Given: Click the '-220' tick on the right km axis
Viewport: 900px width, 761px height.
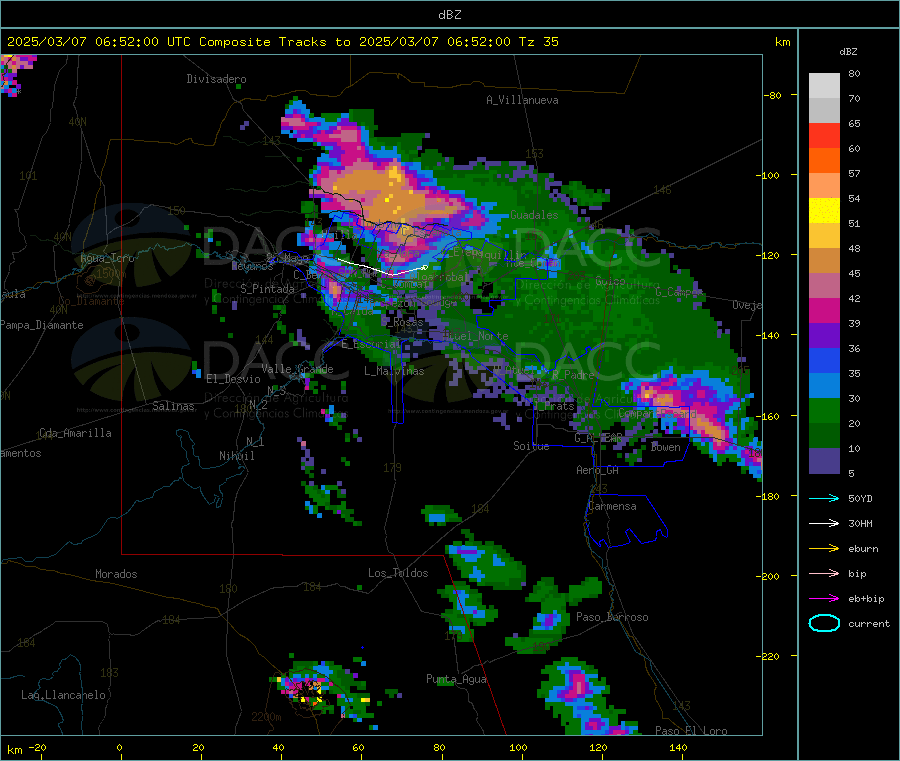Looking at the screenshot, I should tap(768, 656).
